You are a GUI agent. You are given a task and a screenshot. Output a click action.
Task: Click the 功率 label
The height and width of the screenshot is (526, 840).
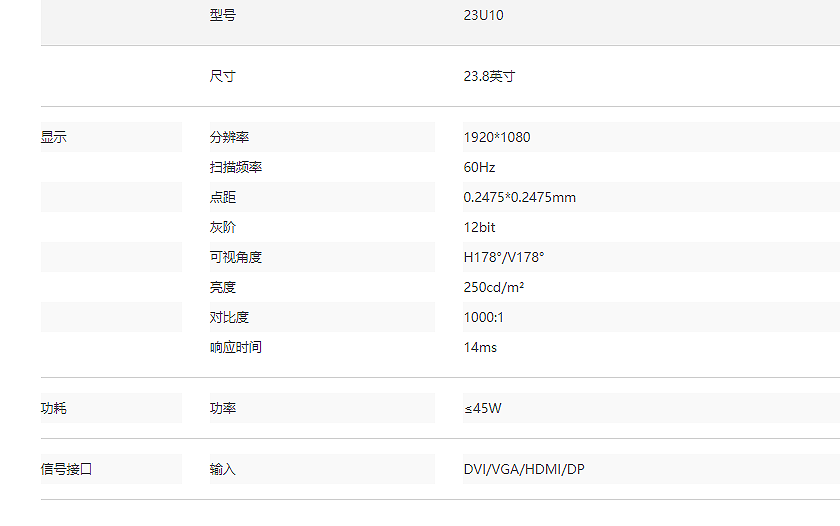(x=222, y=408)
